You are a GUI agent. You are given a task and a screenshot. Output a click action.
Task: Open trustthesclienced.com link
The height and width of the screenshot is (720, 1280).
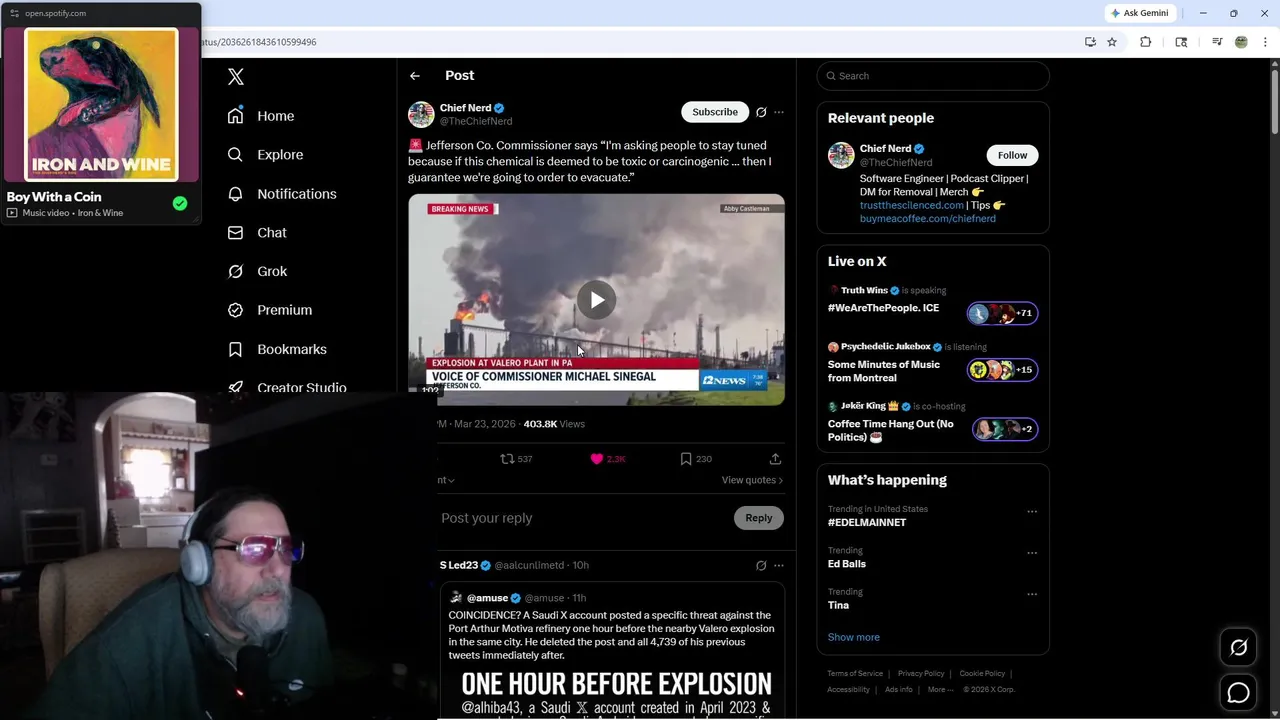912,205
